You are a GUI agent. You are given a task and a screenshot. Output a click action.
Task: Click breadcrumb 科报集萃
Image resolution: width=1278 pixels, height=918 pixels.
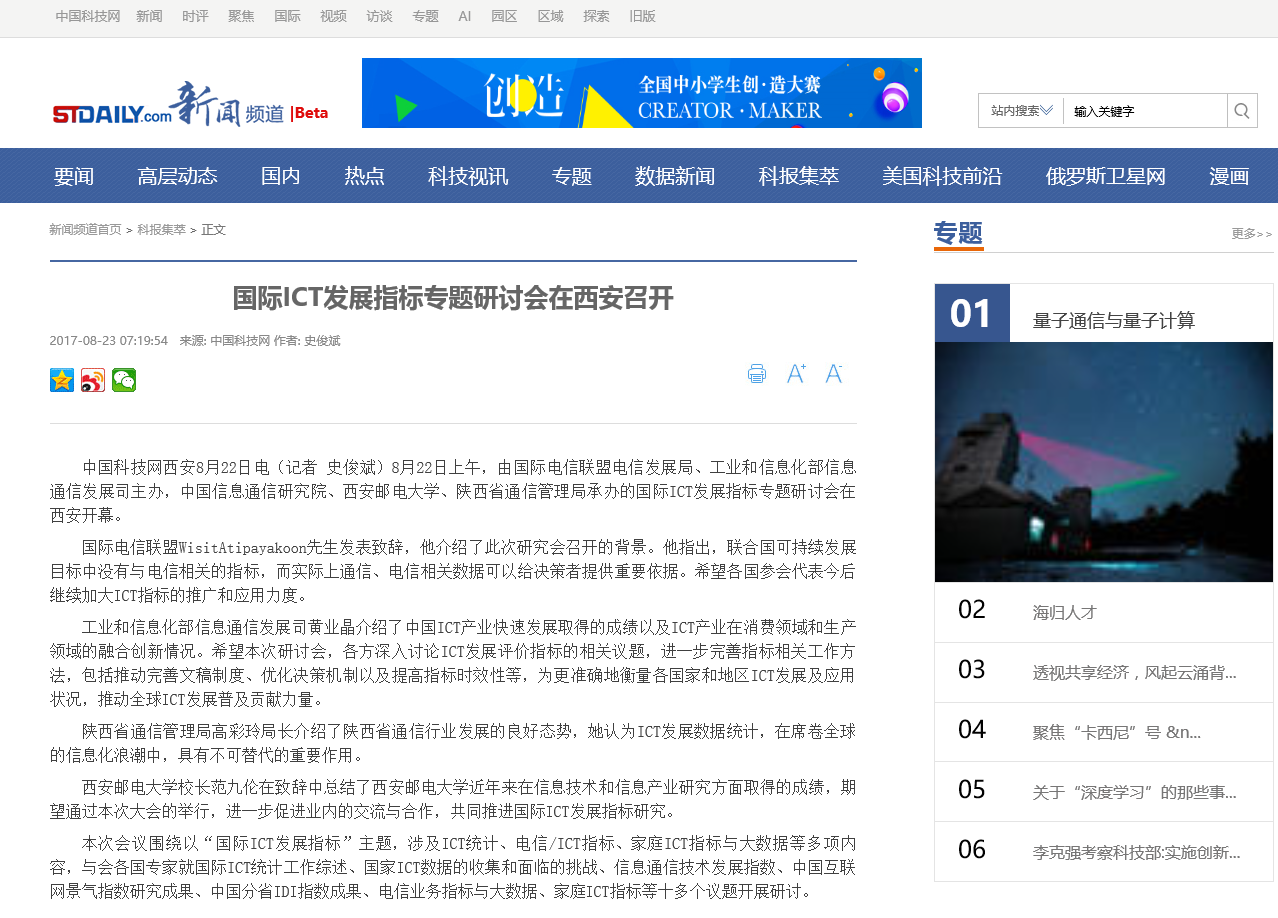point(161,230)
